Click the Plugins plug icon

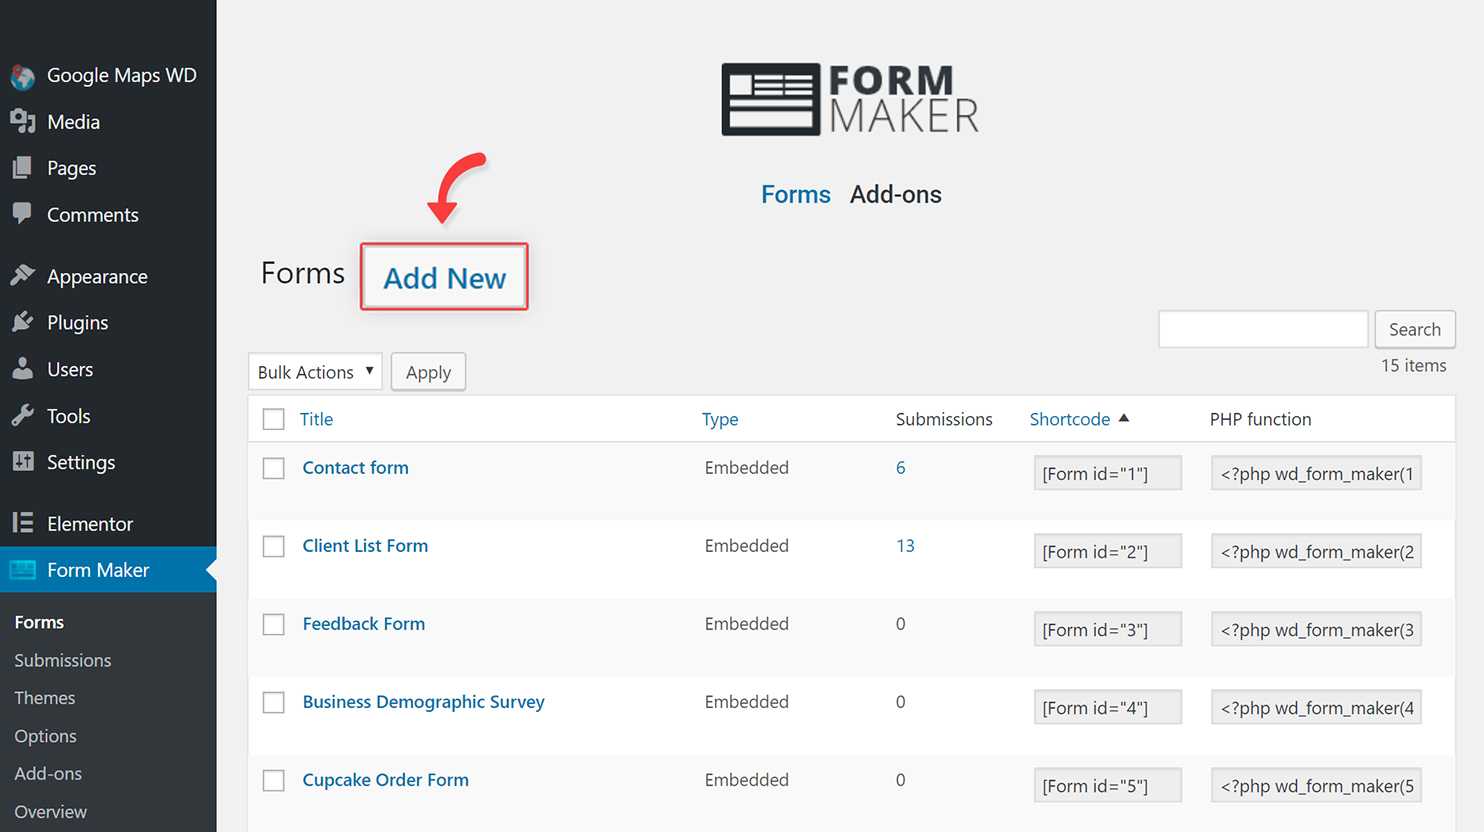pyautogui.click(x=22, y=322)
